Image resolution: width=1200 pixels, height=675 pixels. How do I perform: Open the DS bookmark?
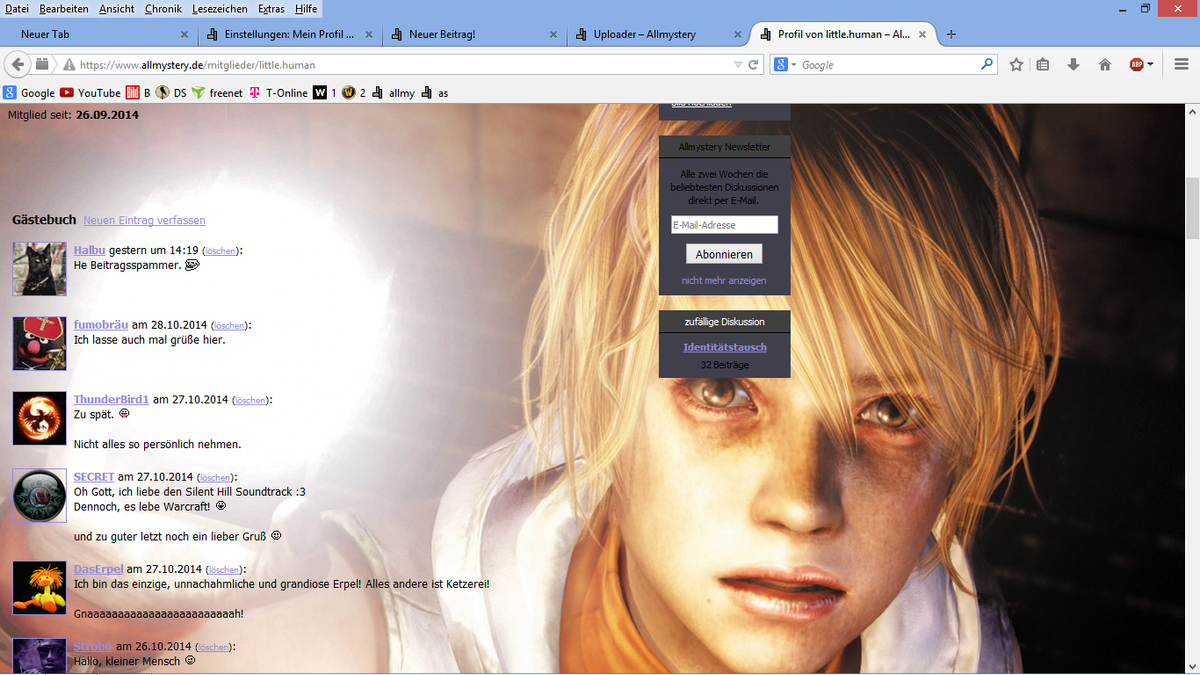click(x=171, y=93)
